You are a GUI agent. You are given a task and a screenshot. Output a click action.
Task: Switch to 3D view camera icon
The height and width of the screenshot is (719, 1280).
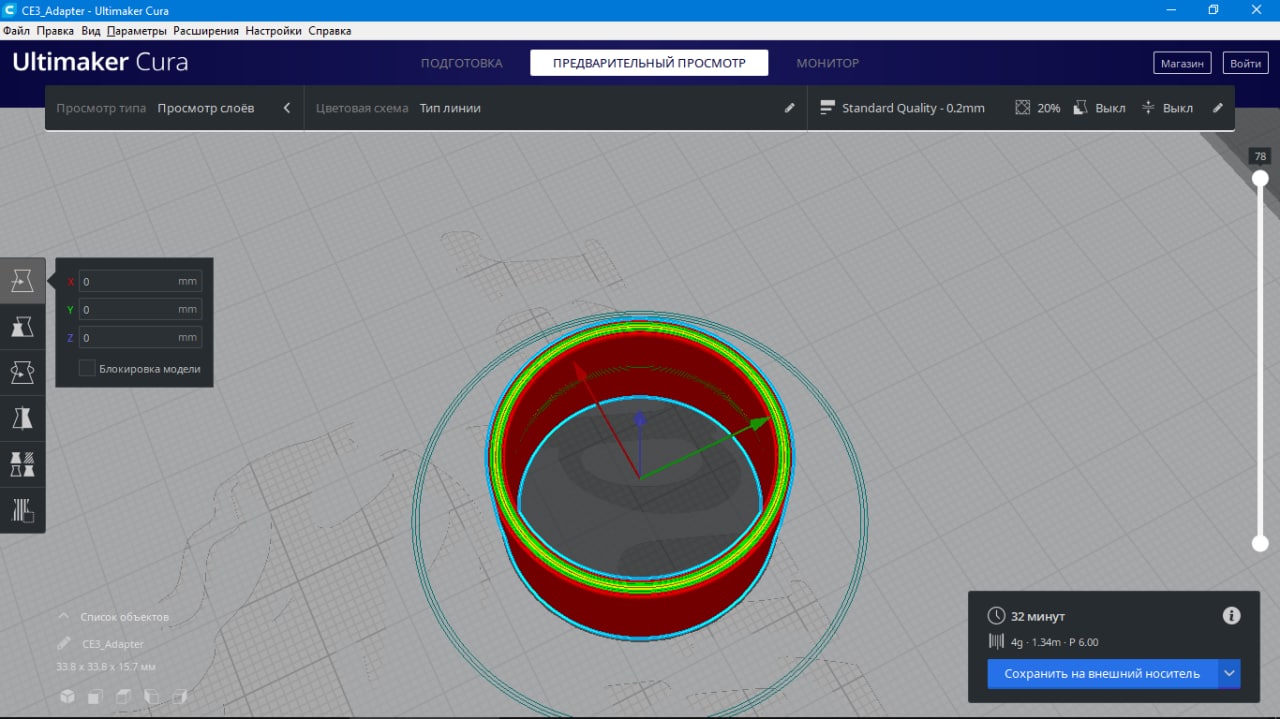(x=66, y=696)
